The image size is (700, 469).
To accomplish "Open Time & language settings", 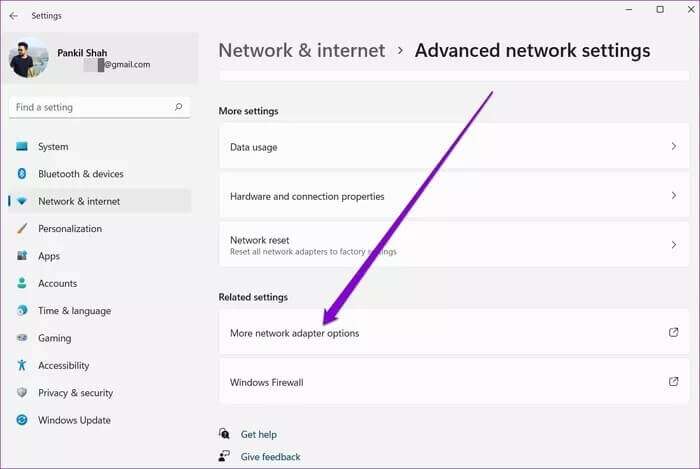I will coord(74,311).
